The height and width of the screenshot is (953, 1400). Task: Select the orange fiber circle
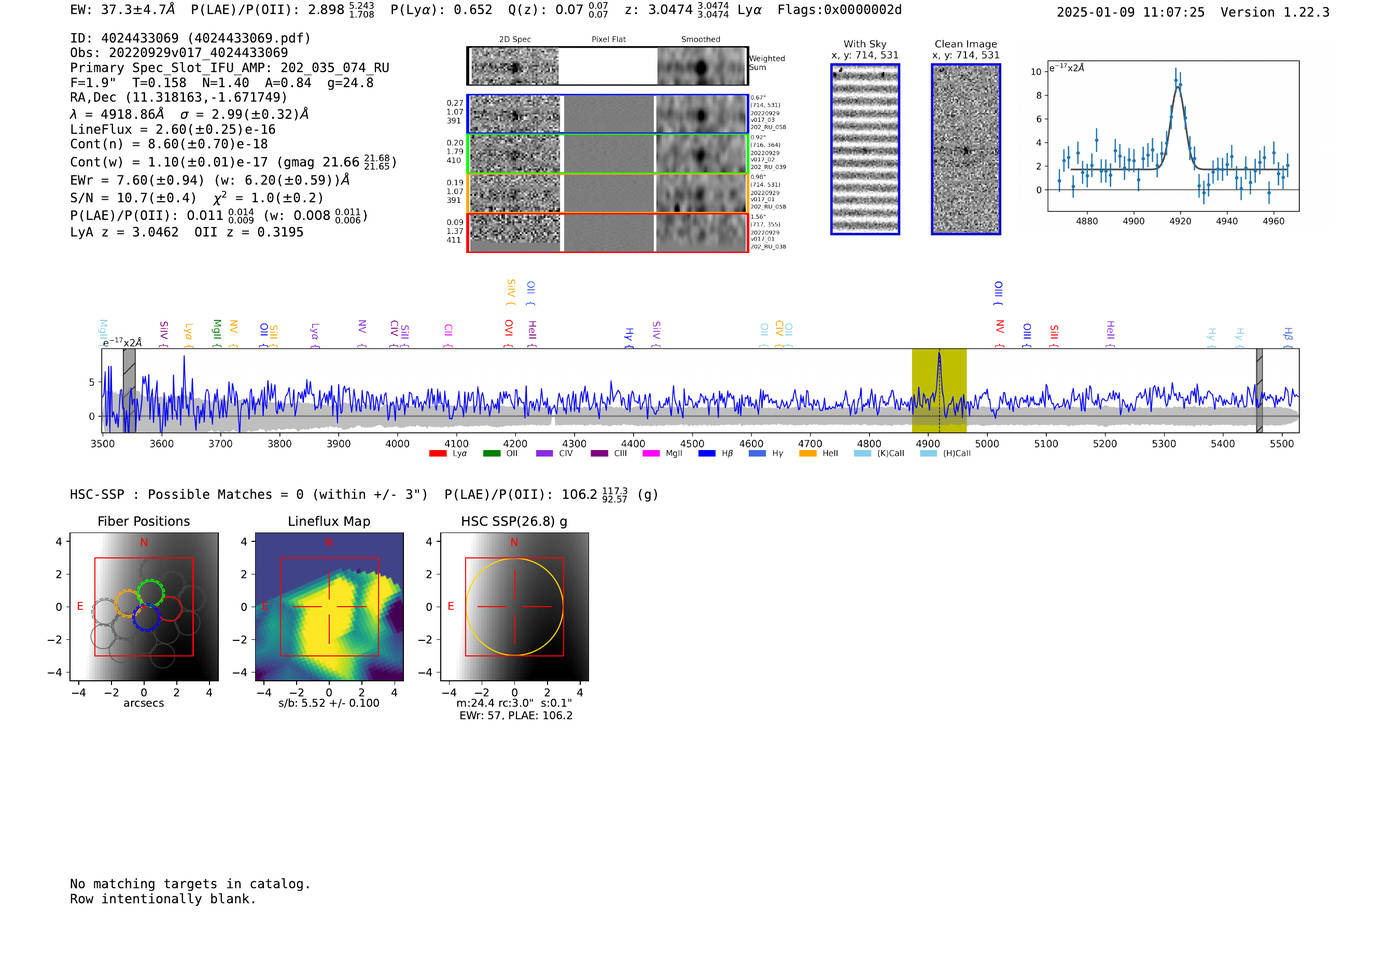[128, 603]
